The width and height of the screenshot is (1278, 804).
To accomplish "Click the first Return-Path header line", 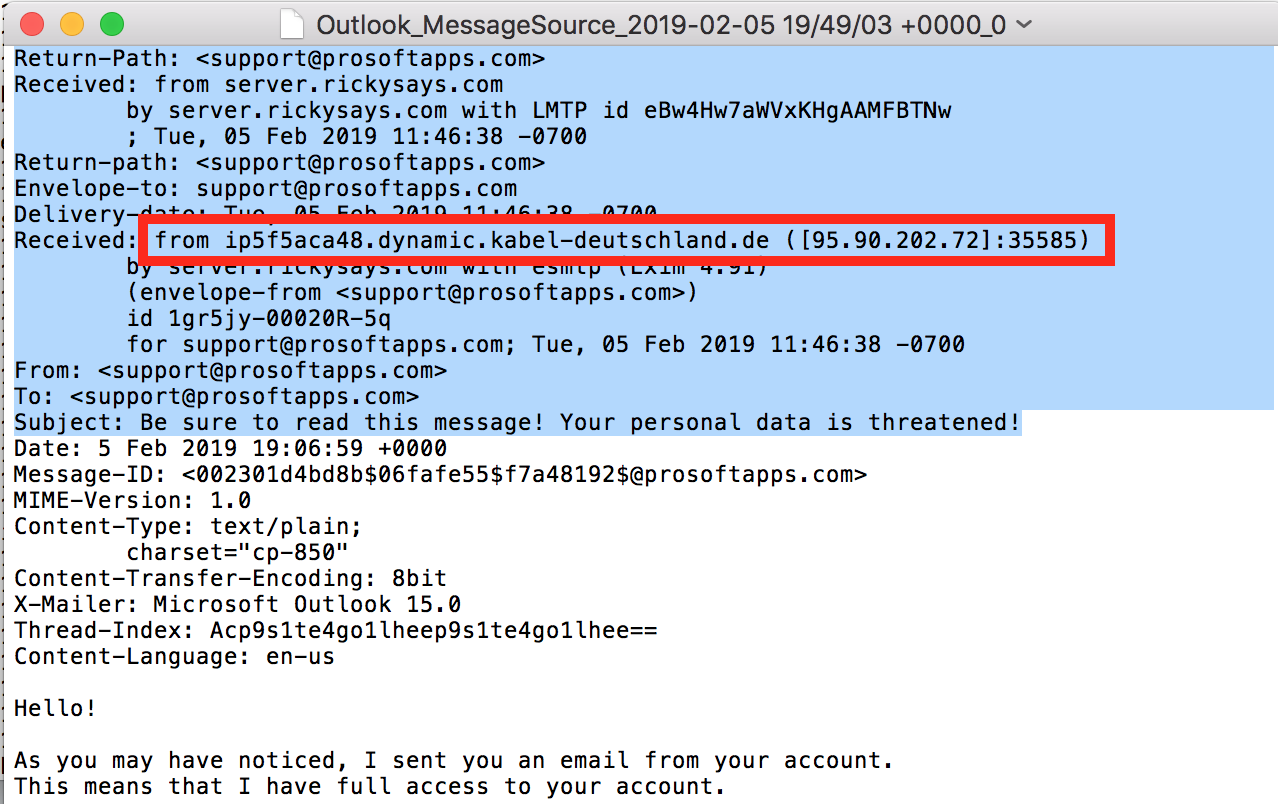I will (279, 58).
